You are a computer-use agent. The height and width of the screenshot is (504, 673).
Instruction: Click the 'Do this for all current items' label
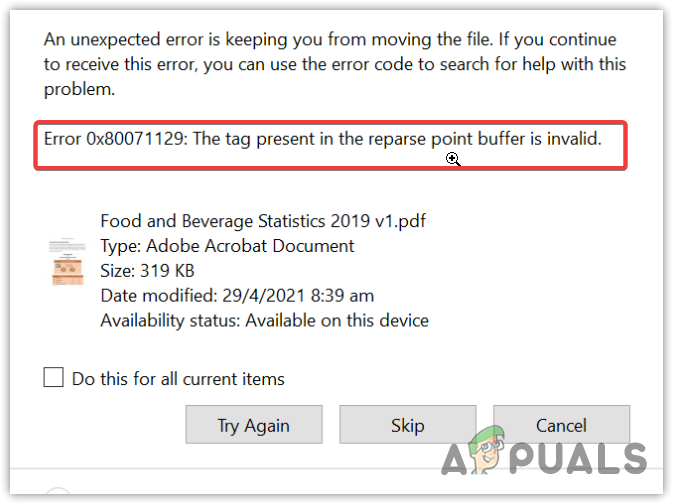pos(178,379)
